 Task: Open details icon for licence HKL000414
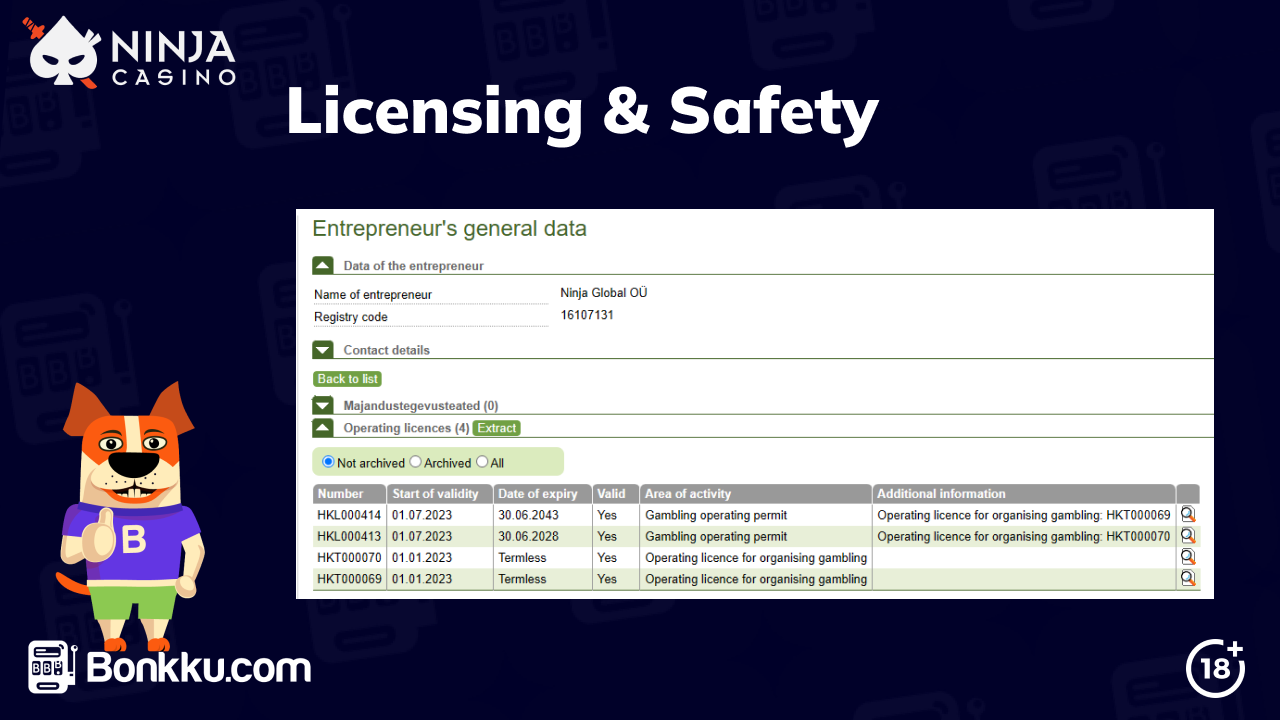tap(1188, 514)
